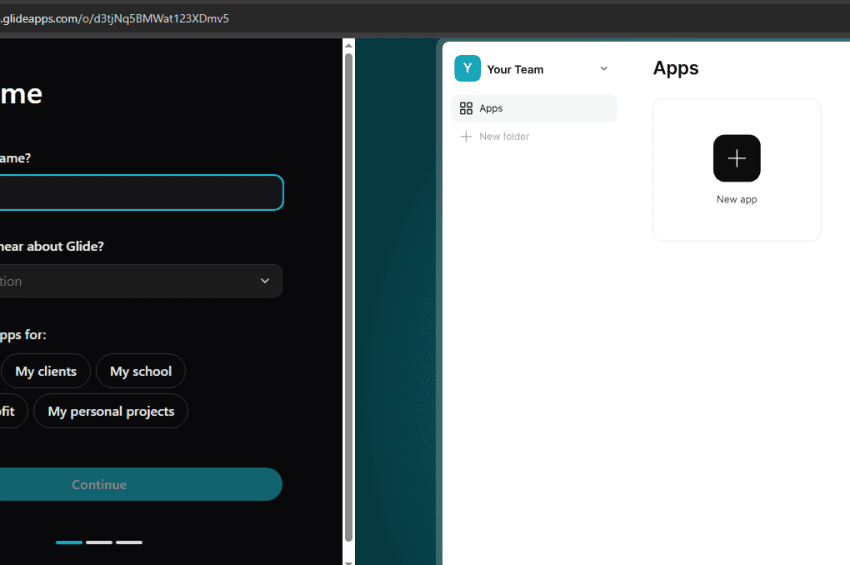The height and width of the screenshot is (565, 850).
Task: Click the plus icon beside New folder
Action: pos(466,136)
